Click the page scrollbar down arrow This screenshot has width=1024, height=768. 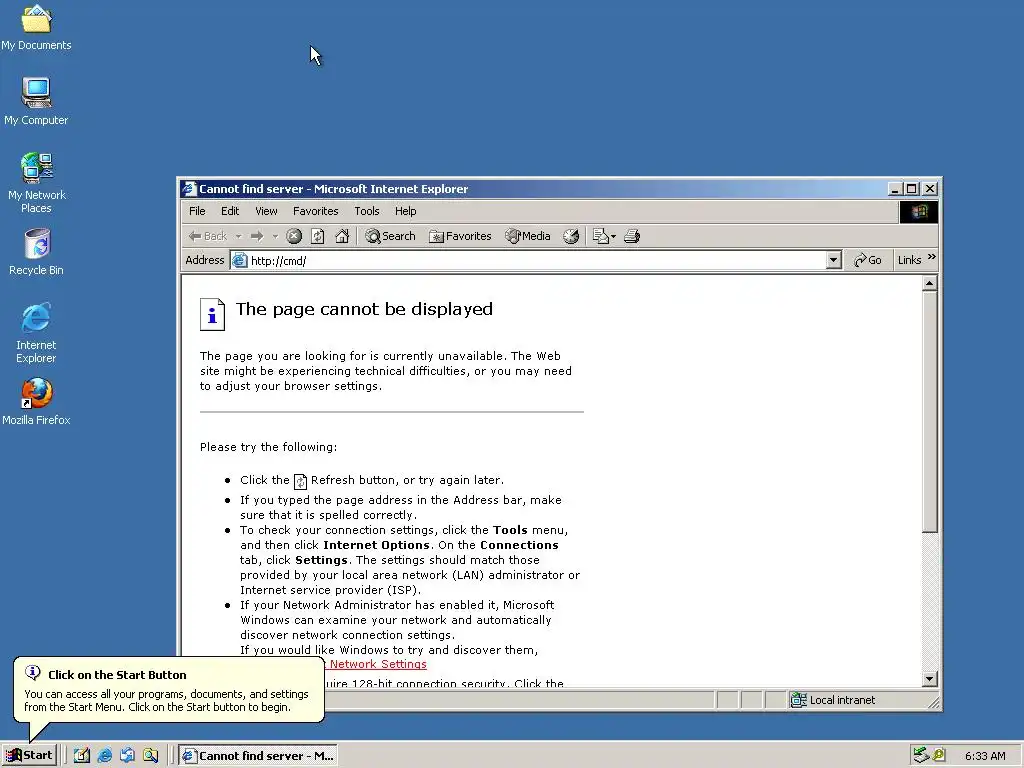930,679
